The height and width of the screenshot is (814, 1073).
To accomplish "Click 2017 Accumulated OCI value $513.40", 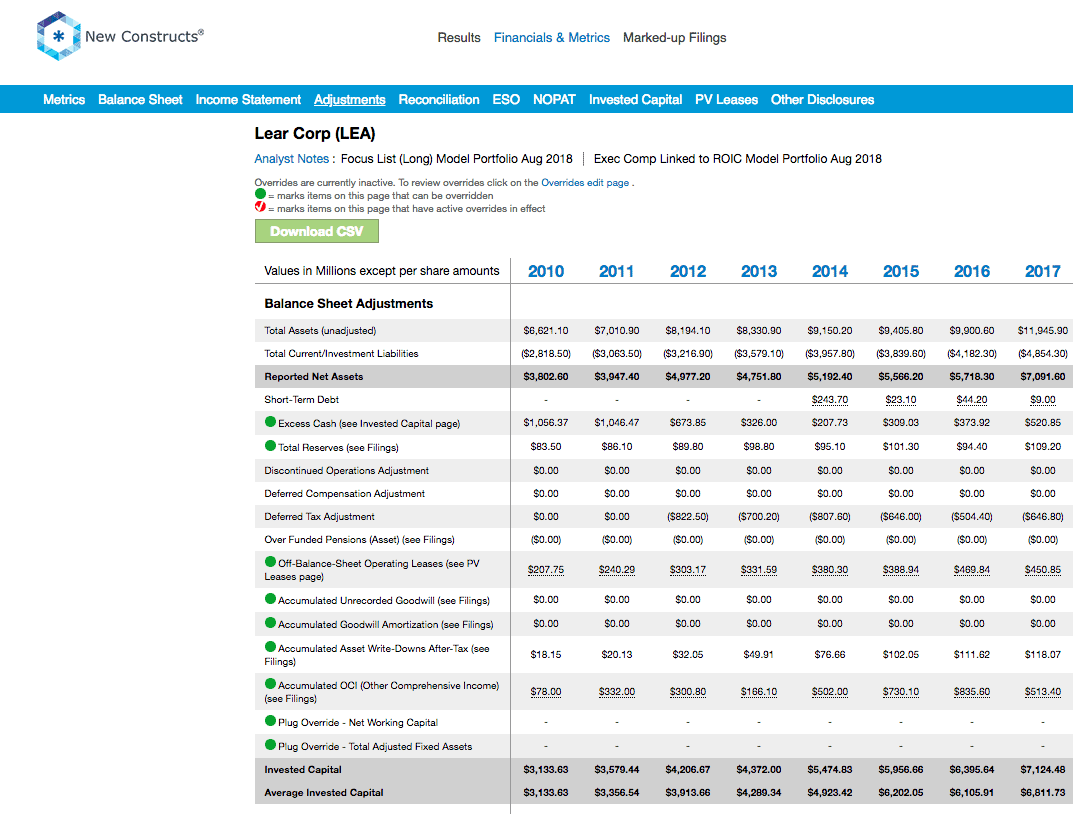I will (x=1043, y=692).
